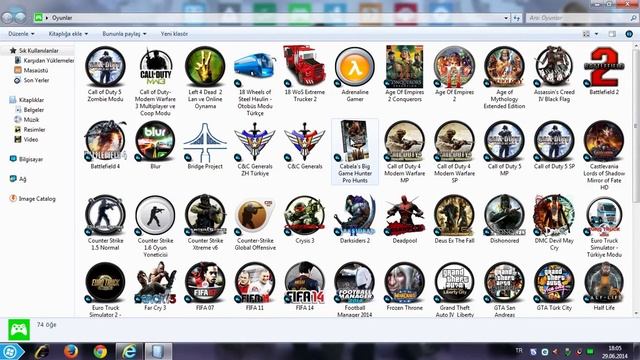
Task: Launch Firefox from the taskbar
Action: pos(71,351)
